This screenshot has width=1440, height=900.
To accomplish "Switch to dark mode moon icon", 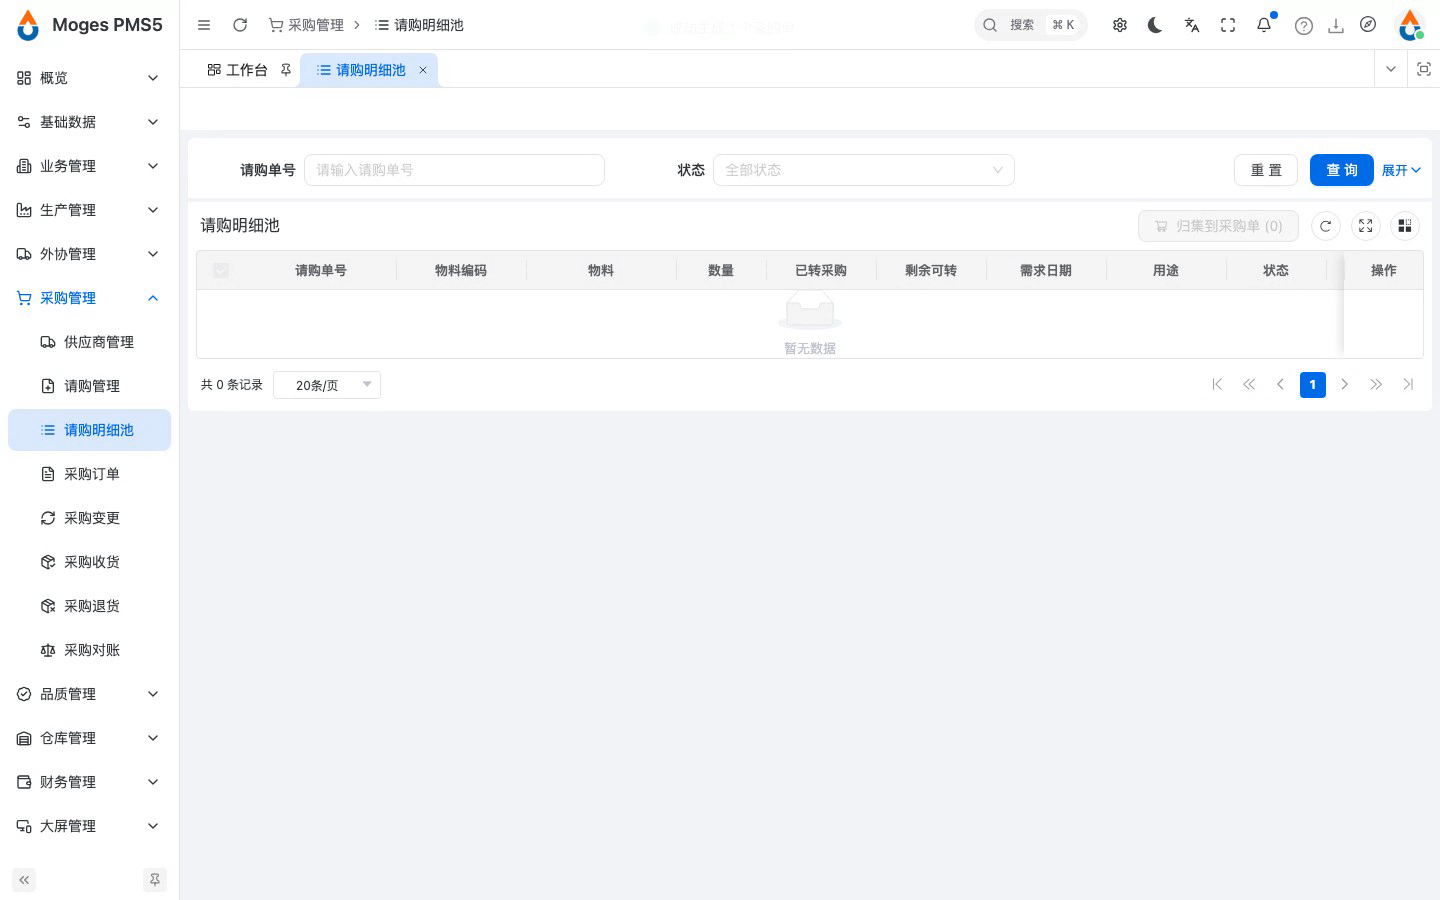I will pyautogui.click(x=1156, y=25).
